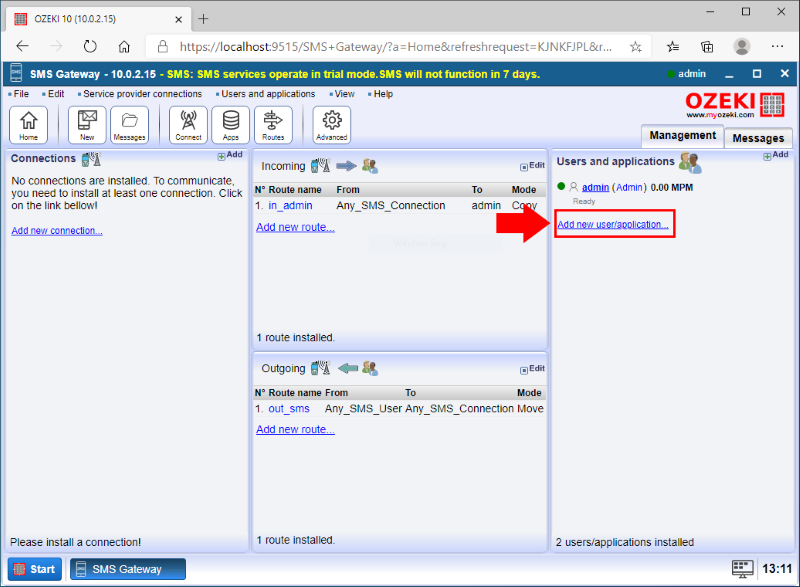
Task: Open the browser favorites list icon
Action: [x=673, y=47]
